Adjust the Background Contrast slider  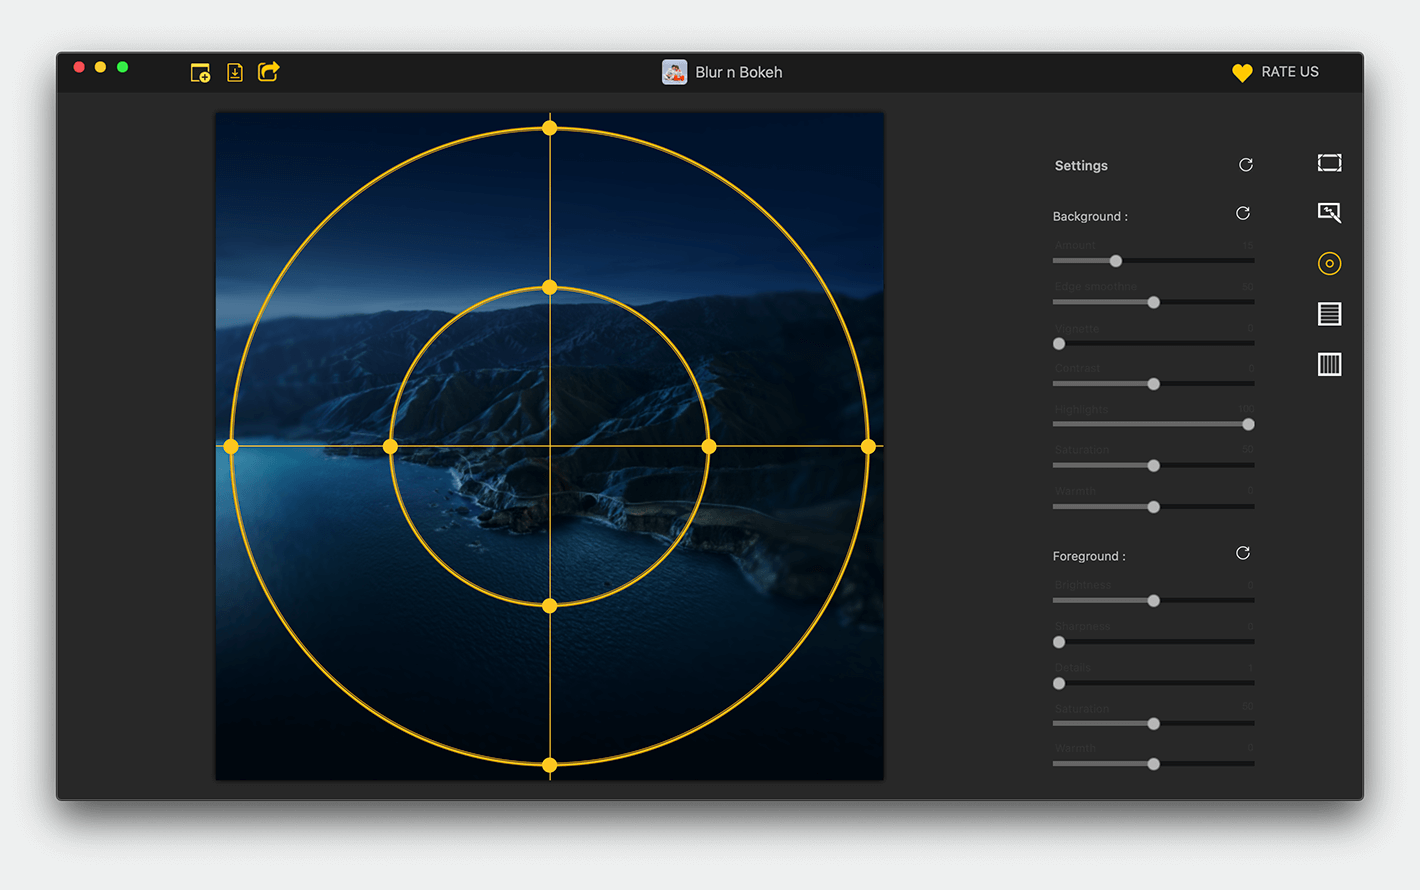(1154, 384)
